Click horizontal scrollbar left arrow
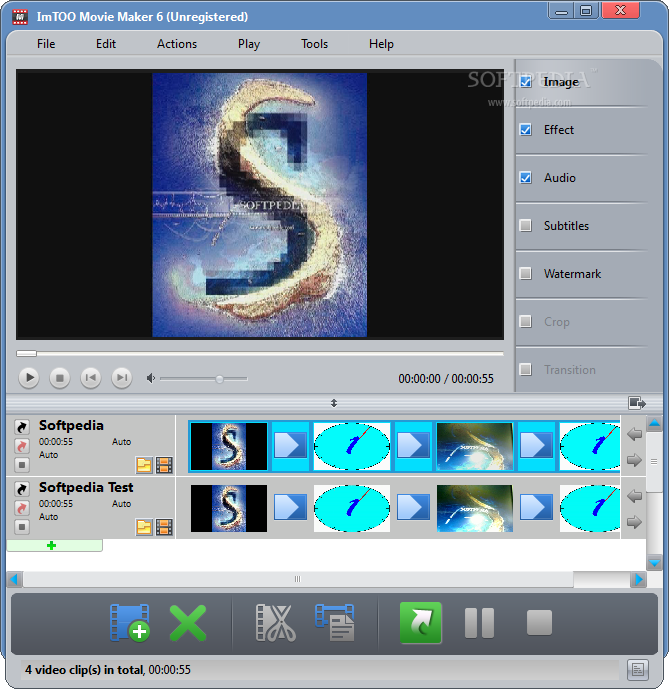 pos(14,580)
